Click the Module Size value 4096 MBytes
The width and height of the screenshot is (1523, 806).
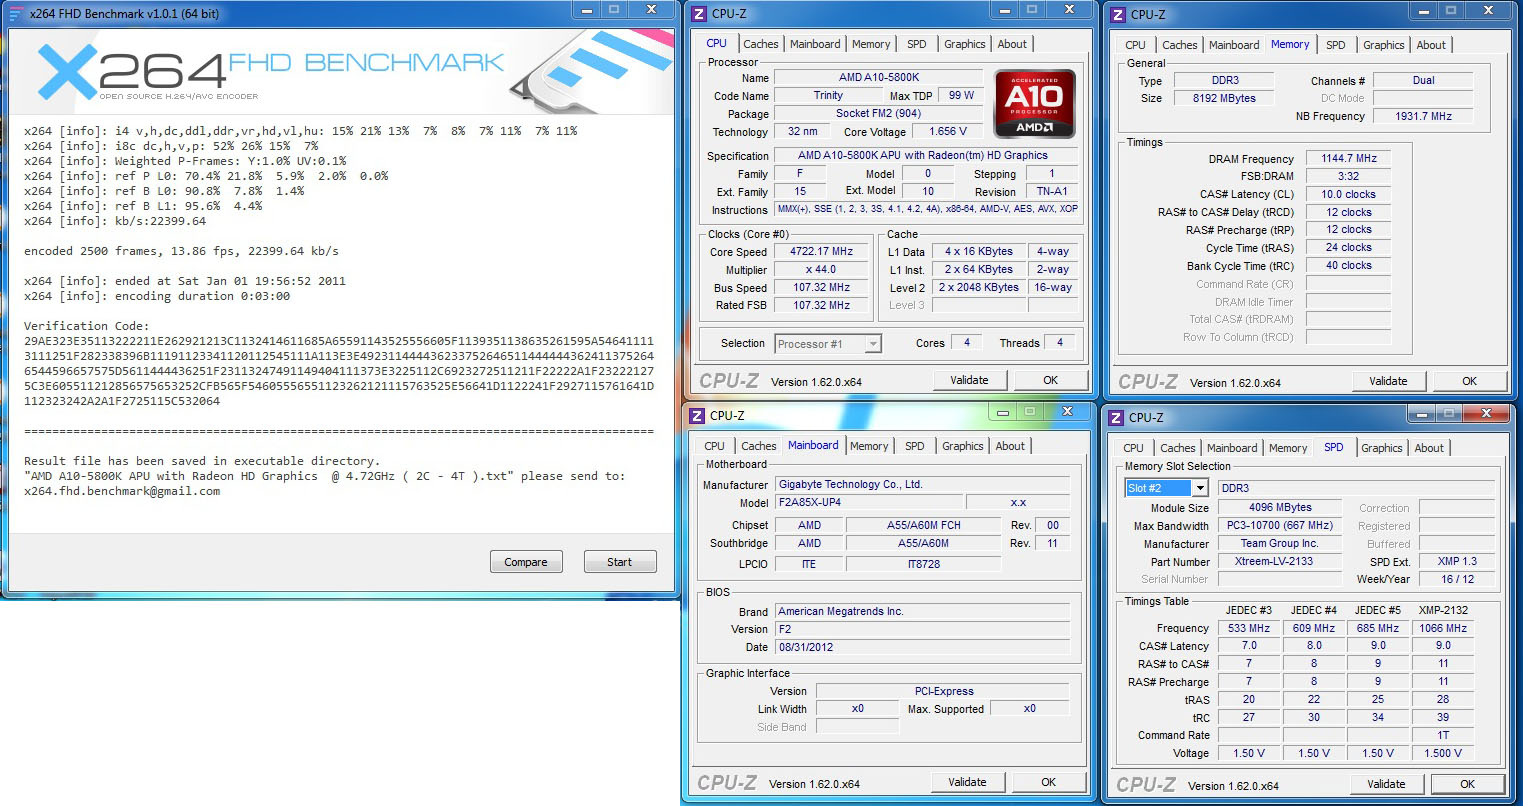tap(1279, 507)
